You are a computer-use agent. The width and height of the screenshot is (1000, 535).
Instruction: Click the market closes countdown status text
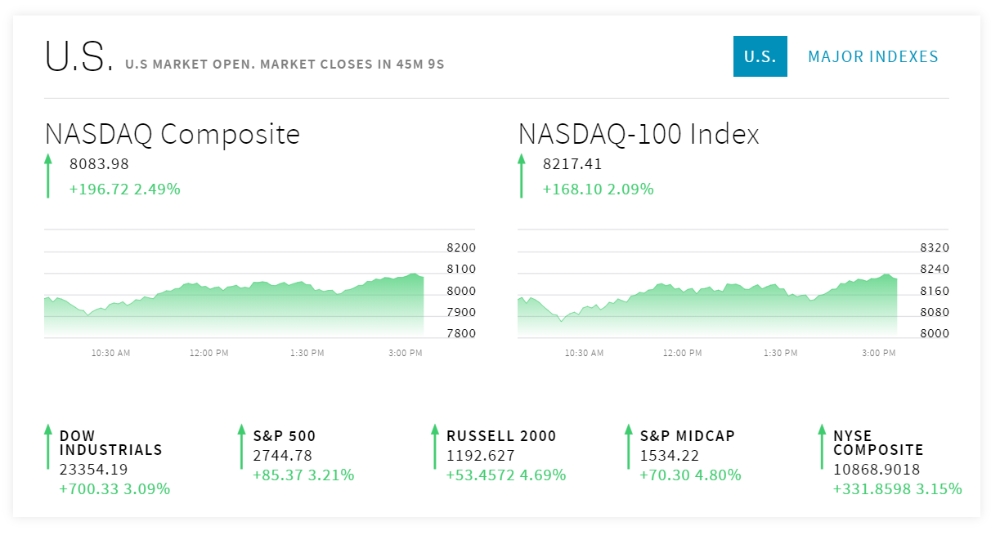tap(285, 64)
